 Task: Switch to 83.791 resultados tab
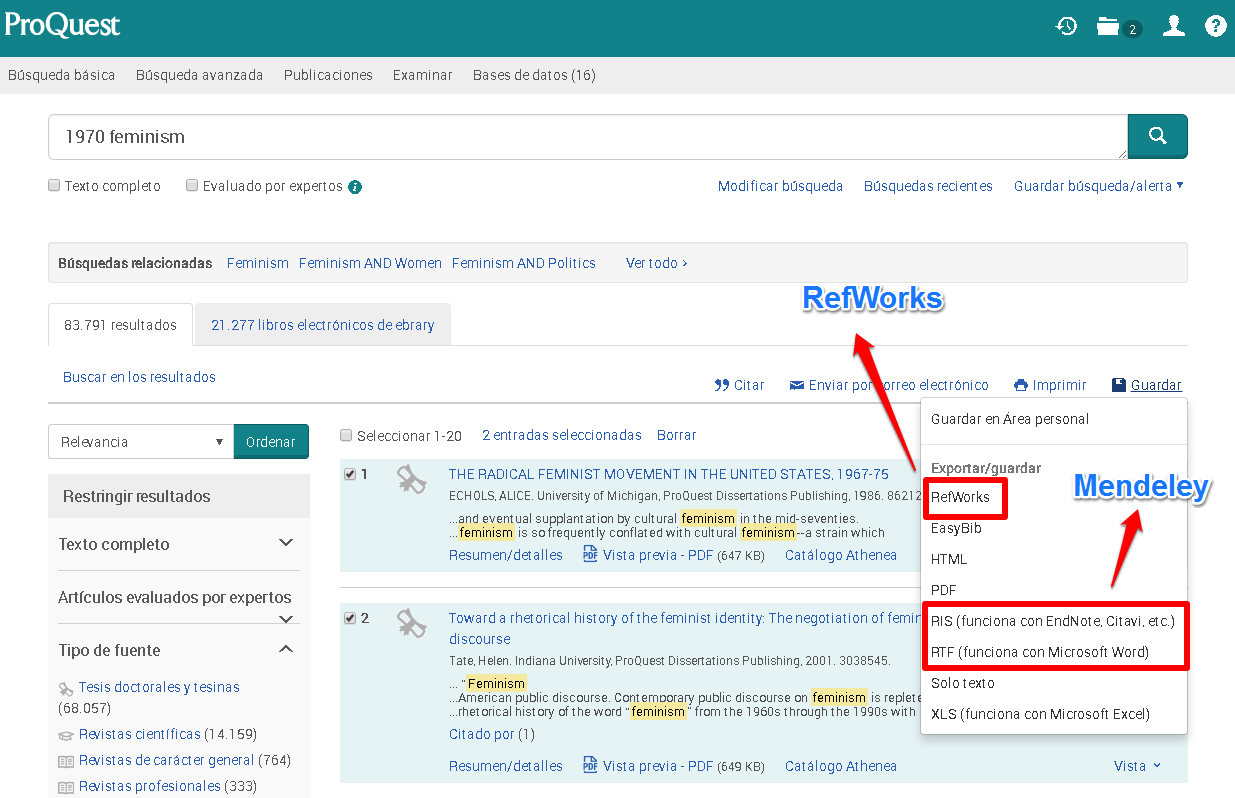tap(120, 325)
